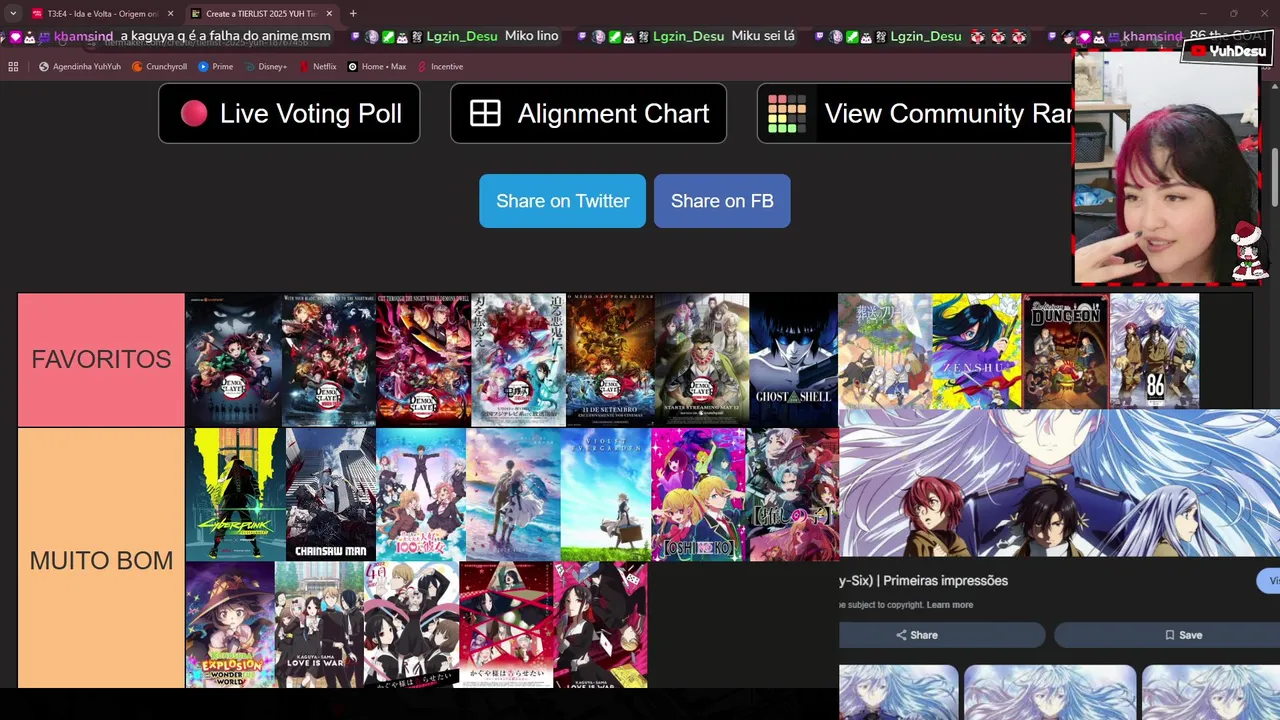Select the Chainsaw Man poster

click(x=330, y=495)
